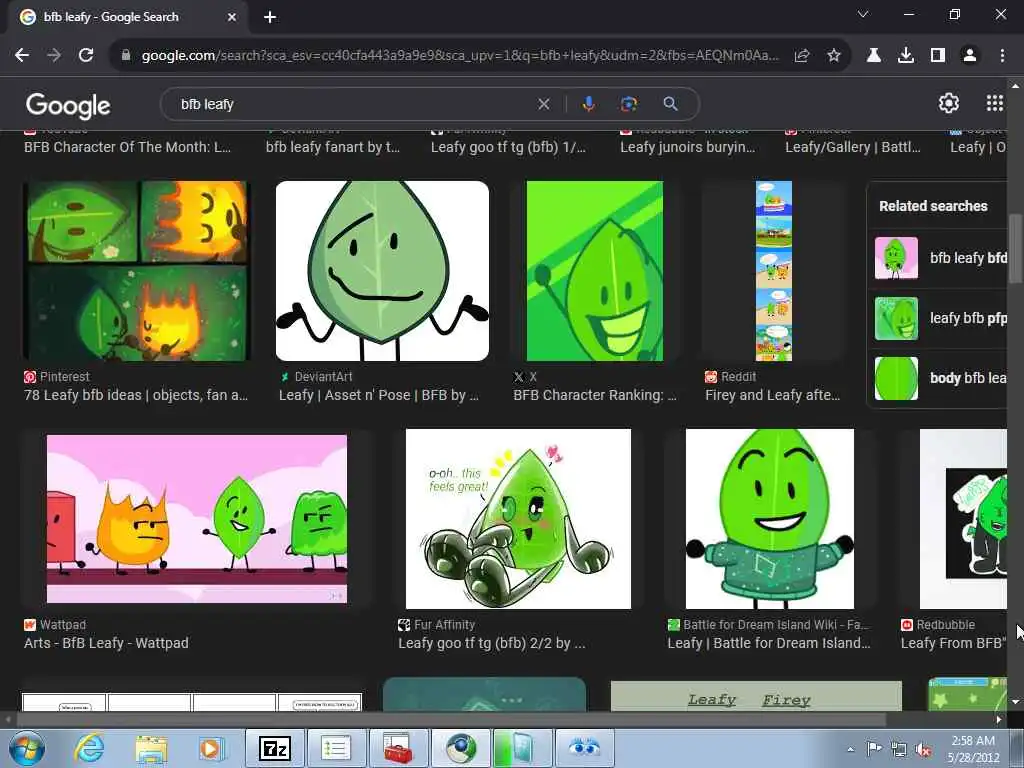Open DeviantArt Leafy Asset n' Pose image
1024x768 pixels.
point(382,271)
